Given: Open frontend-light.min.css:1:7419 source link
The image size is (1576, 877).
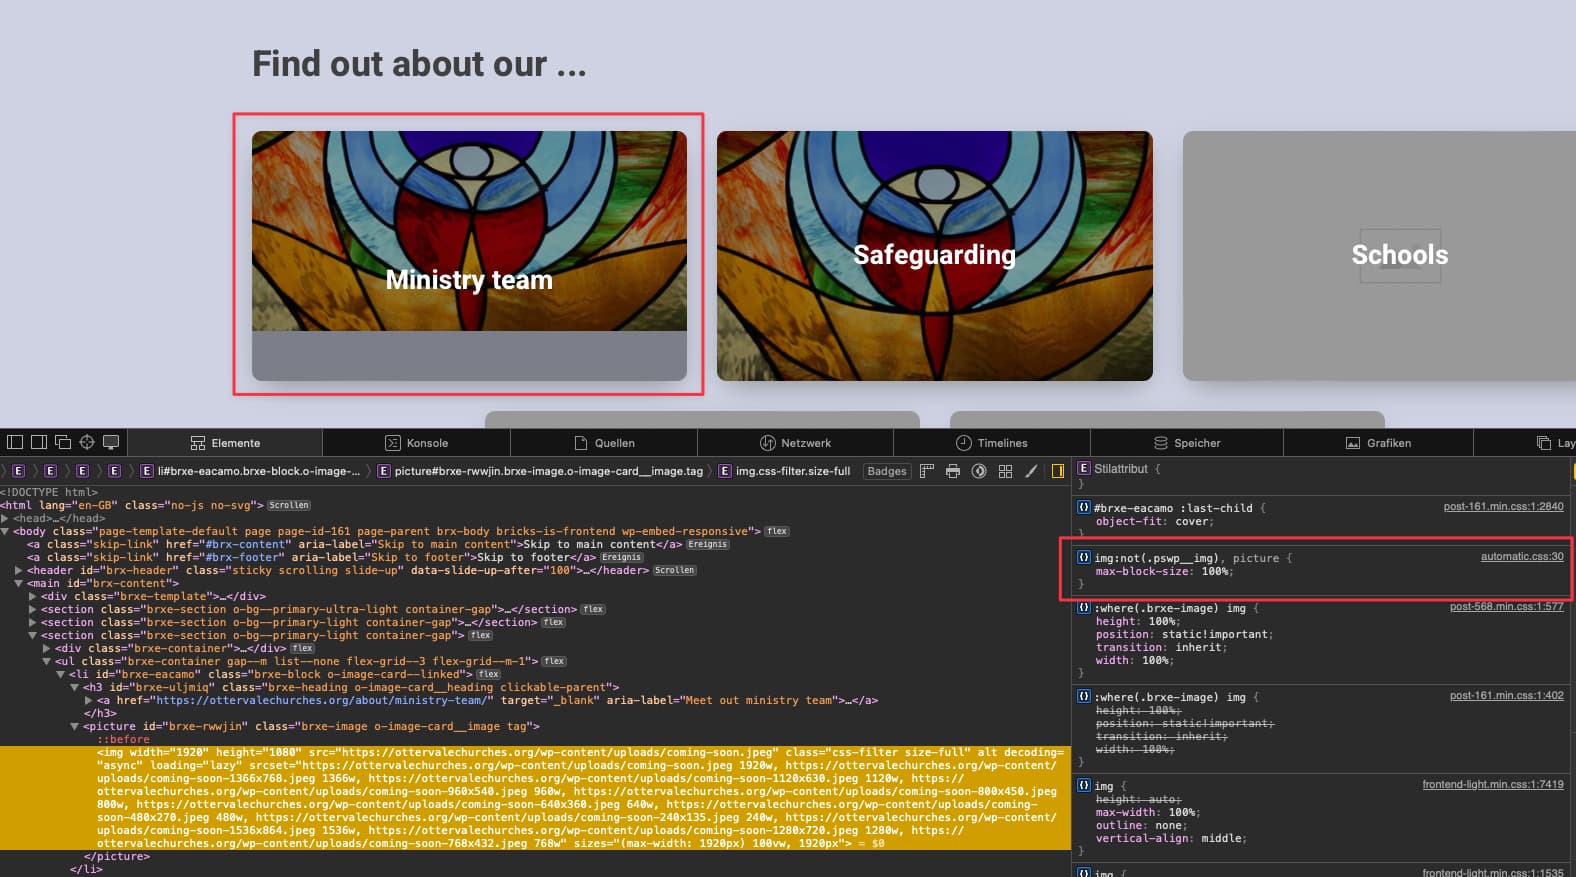Looking at the screenshot, I should (1493, 784).
